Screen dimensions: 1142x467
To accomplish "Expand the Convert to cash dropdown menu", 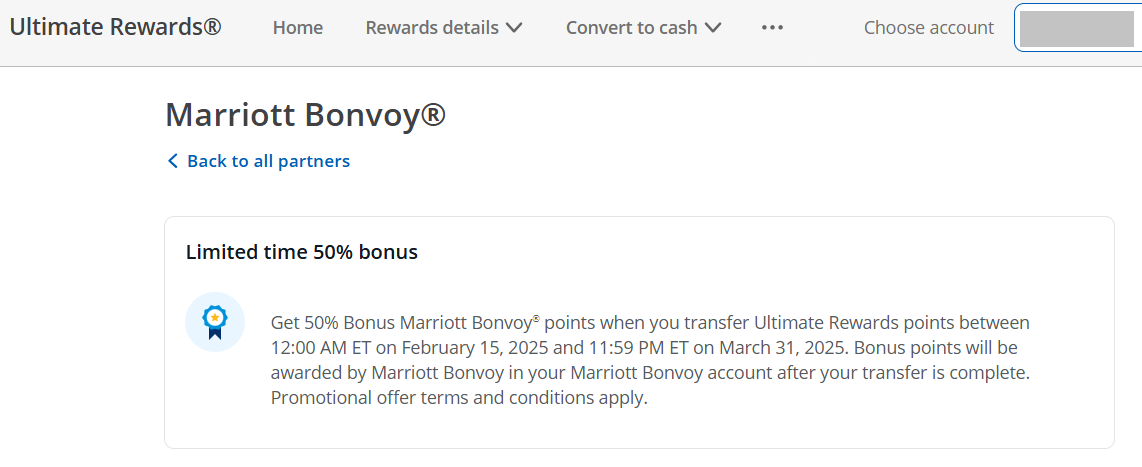I will point(644,28).
